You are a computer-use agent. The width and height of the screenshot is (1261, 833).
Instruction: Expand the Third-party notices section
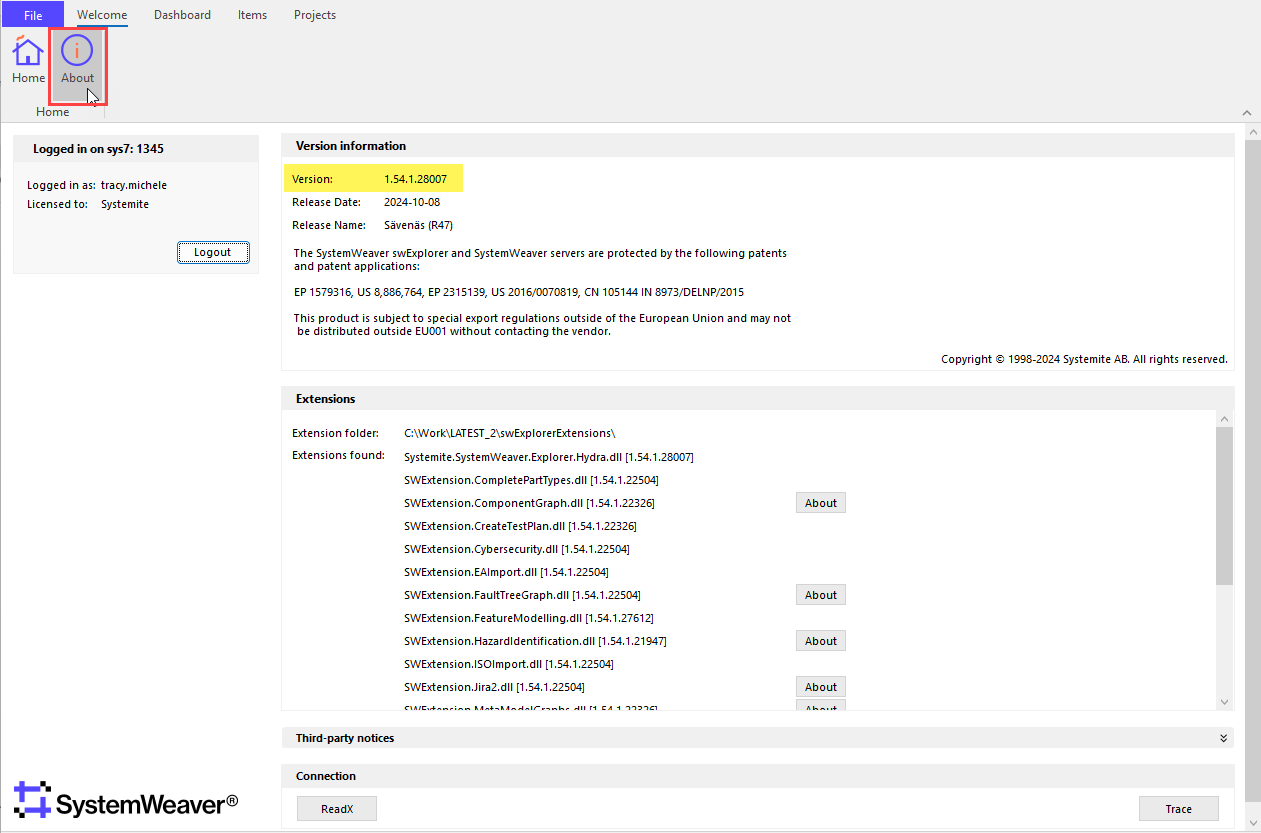(x=1223, y=738)
